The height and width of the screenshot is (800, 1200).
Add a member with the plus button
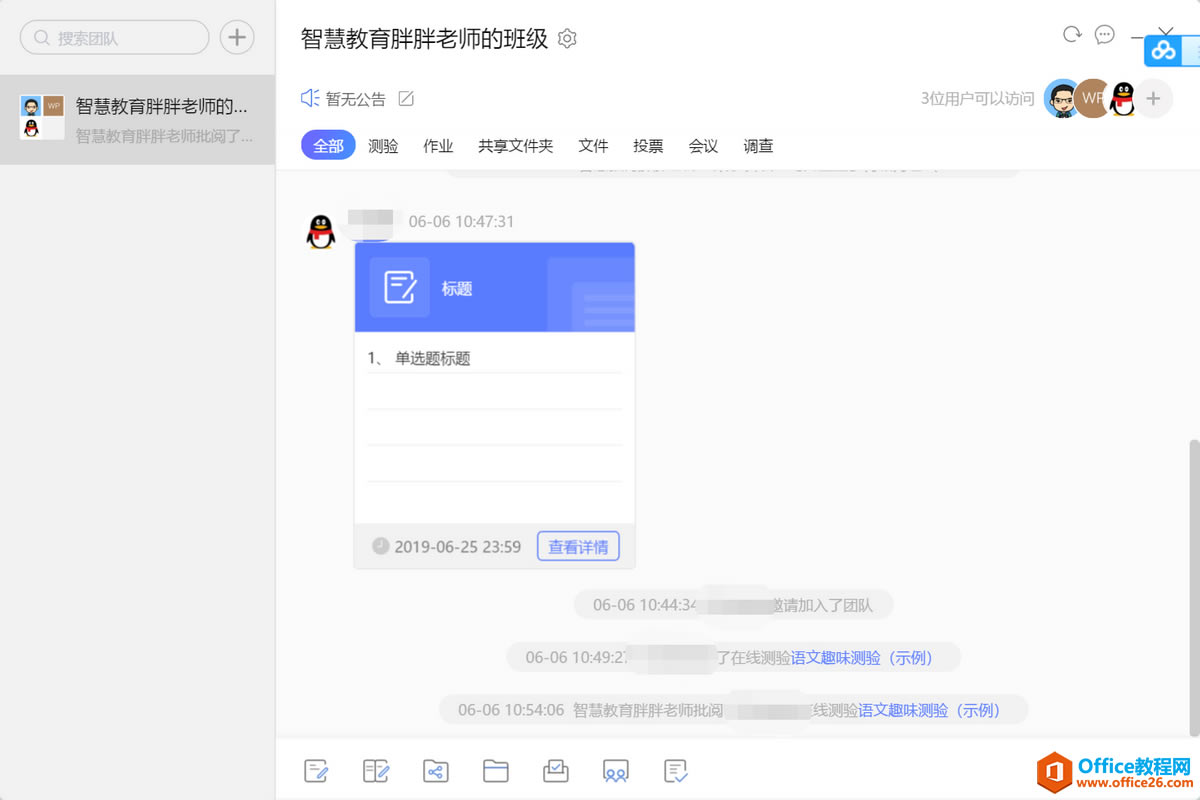pyautogui.click(x=1153, y=99)
